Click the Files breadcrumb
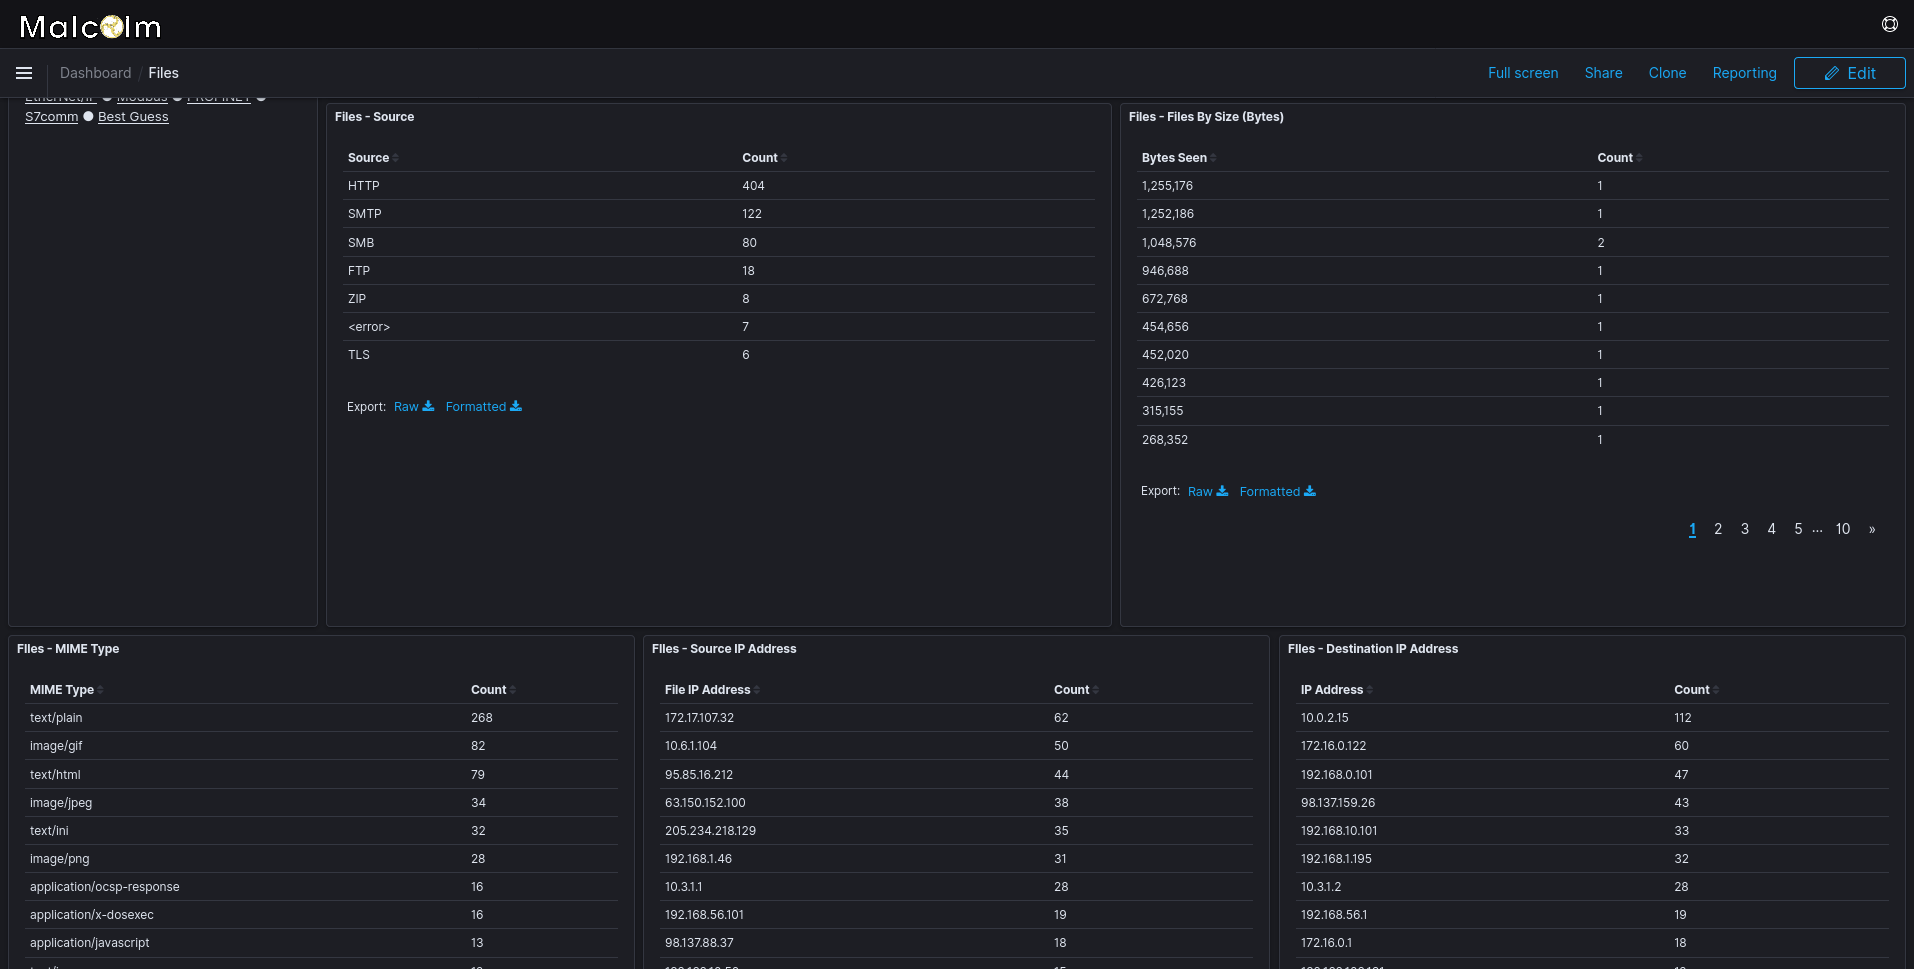 tap(163, 73)
